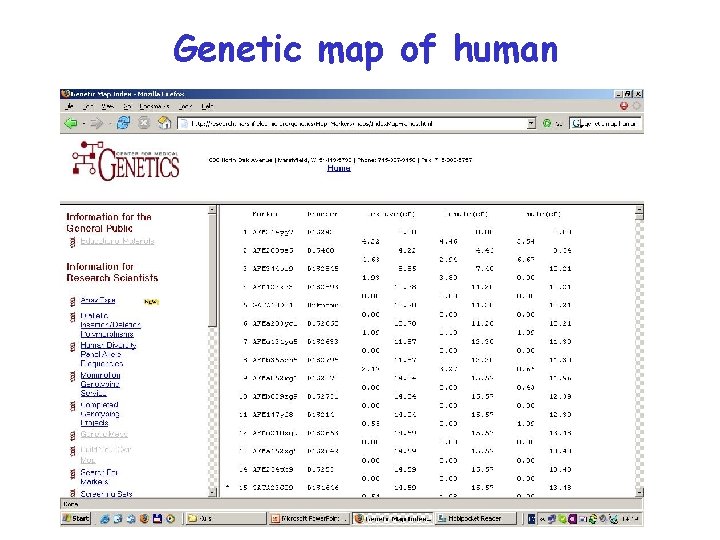720x540 pixels.
Task: Open the Back button history dropdown arrow
Action: pyautogui.click(x=84, y=124)
